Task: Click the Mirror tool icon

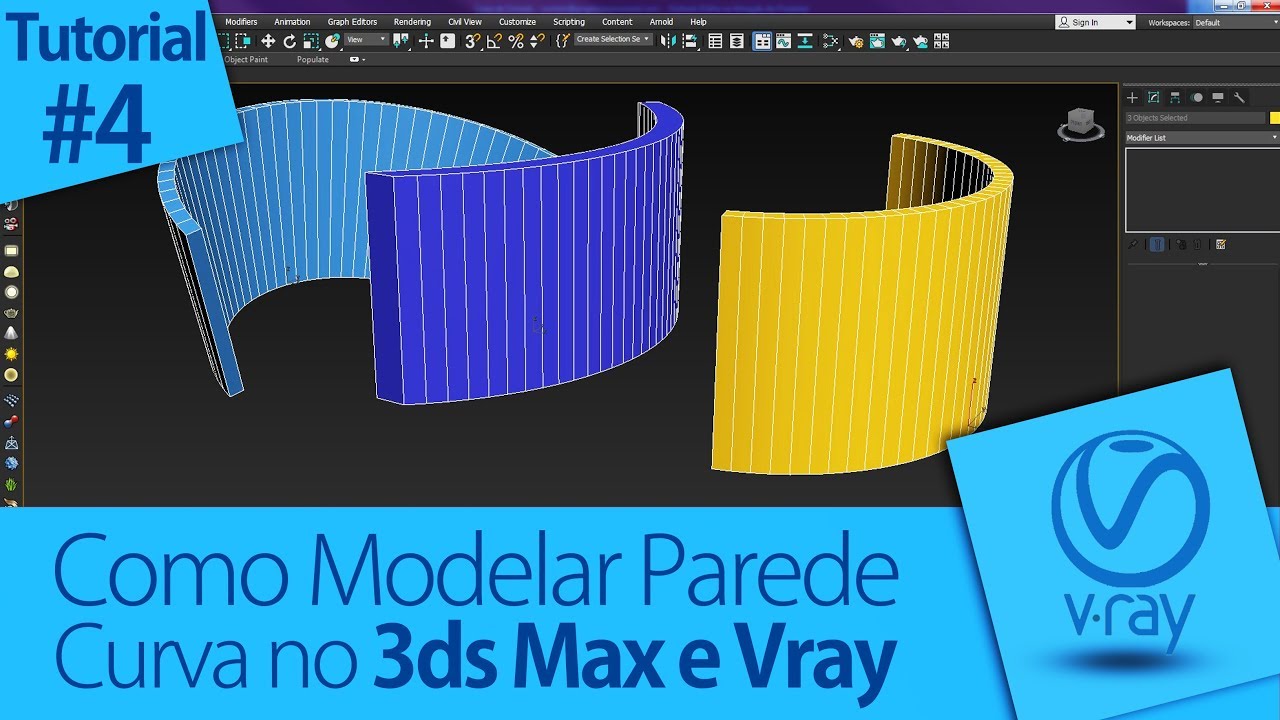Action: tap(668, 41)
